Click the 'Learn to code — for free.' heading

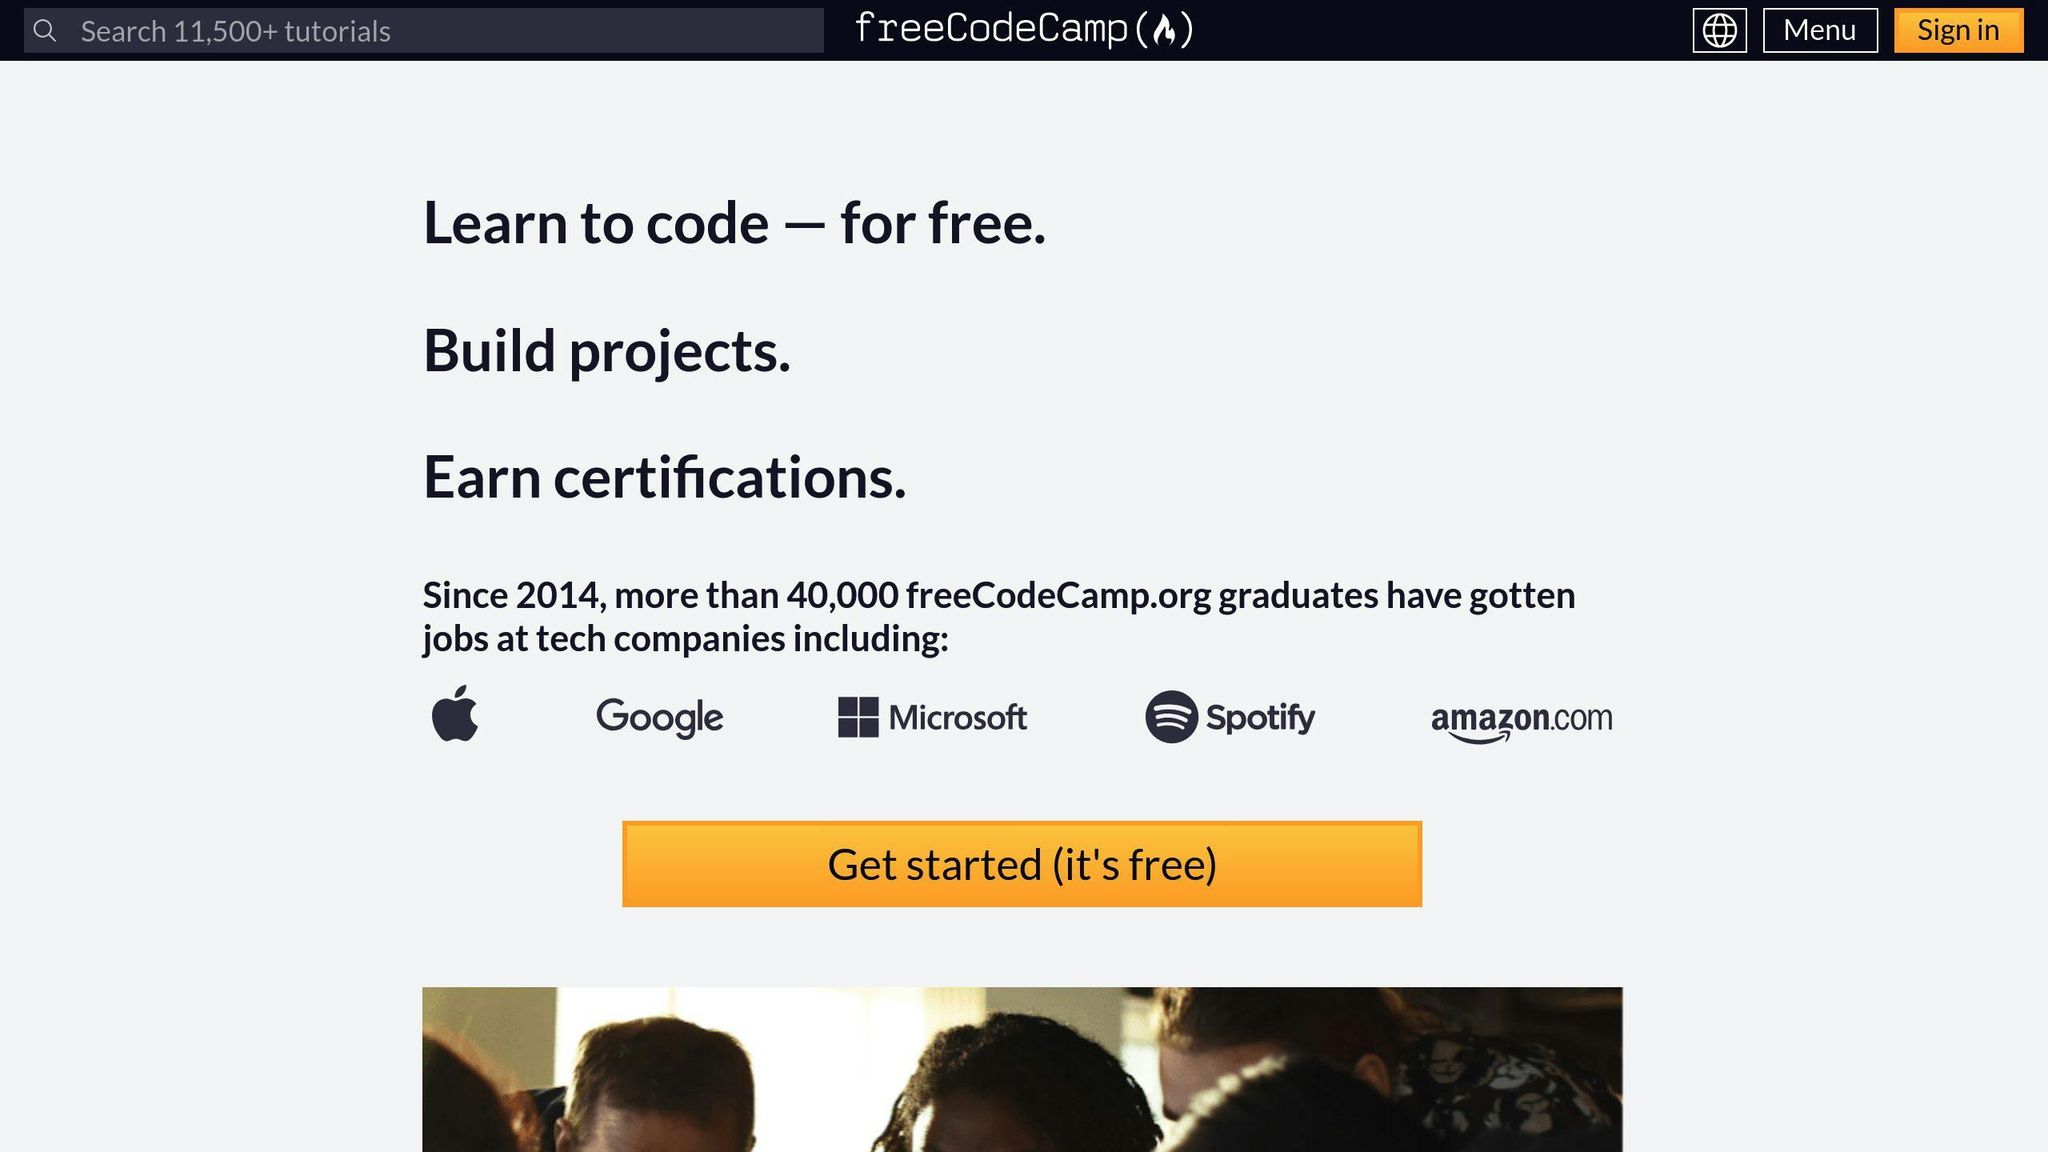735,223
